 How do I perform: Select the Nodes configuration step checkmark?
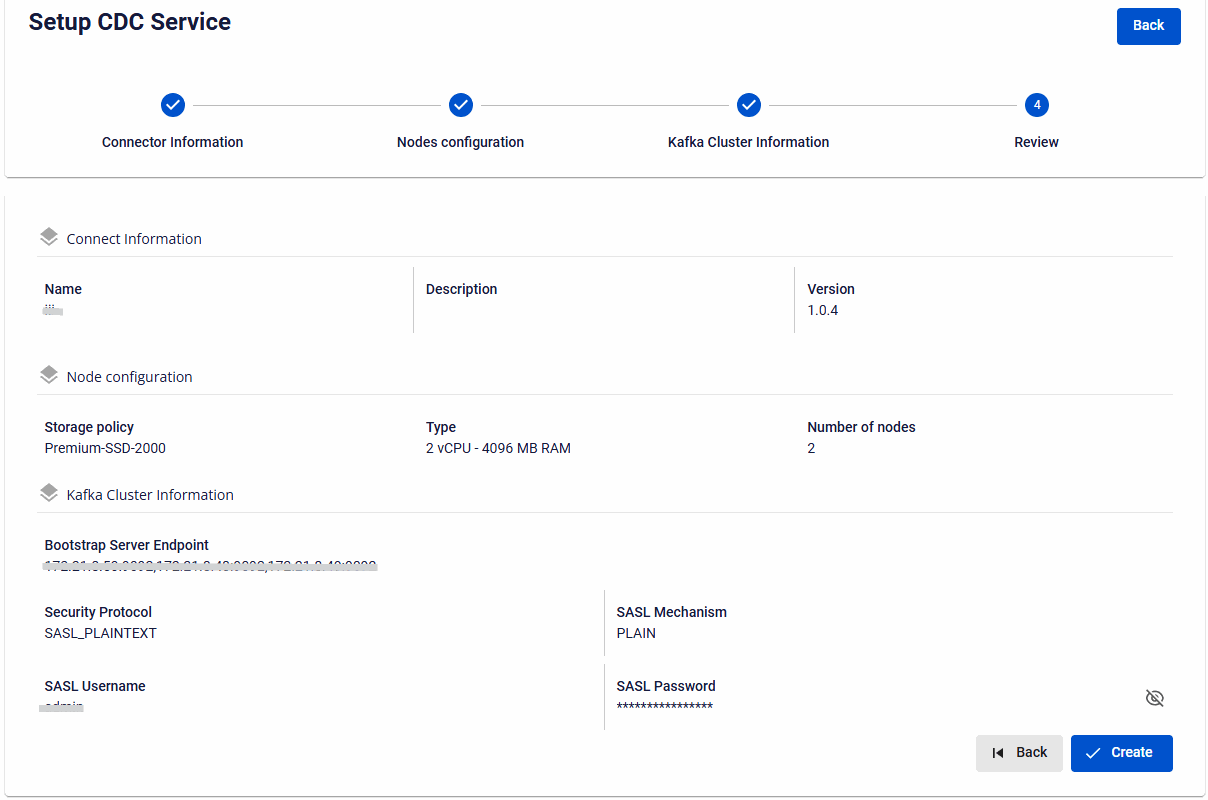(461, 105)
